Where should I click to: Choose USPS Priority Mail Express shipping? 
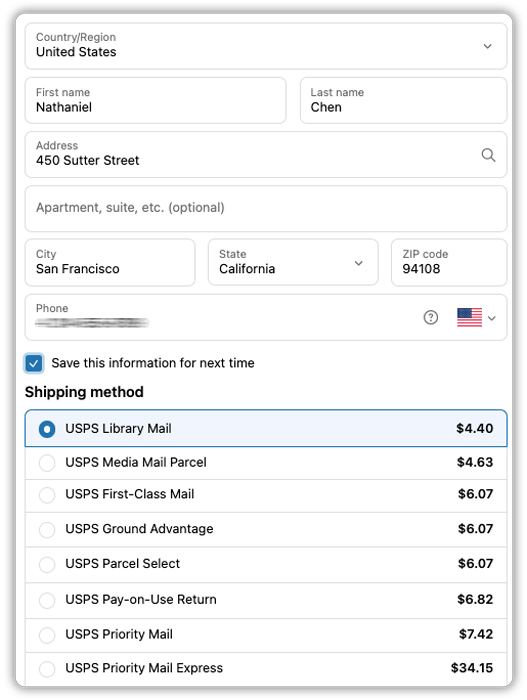click(266, 668)
